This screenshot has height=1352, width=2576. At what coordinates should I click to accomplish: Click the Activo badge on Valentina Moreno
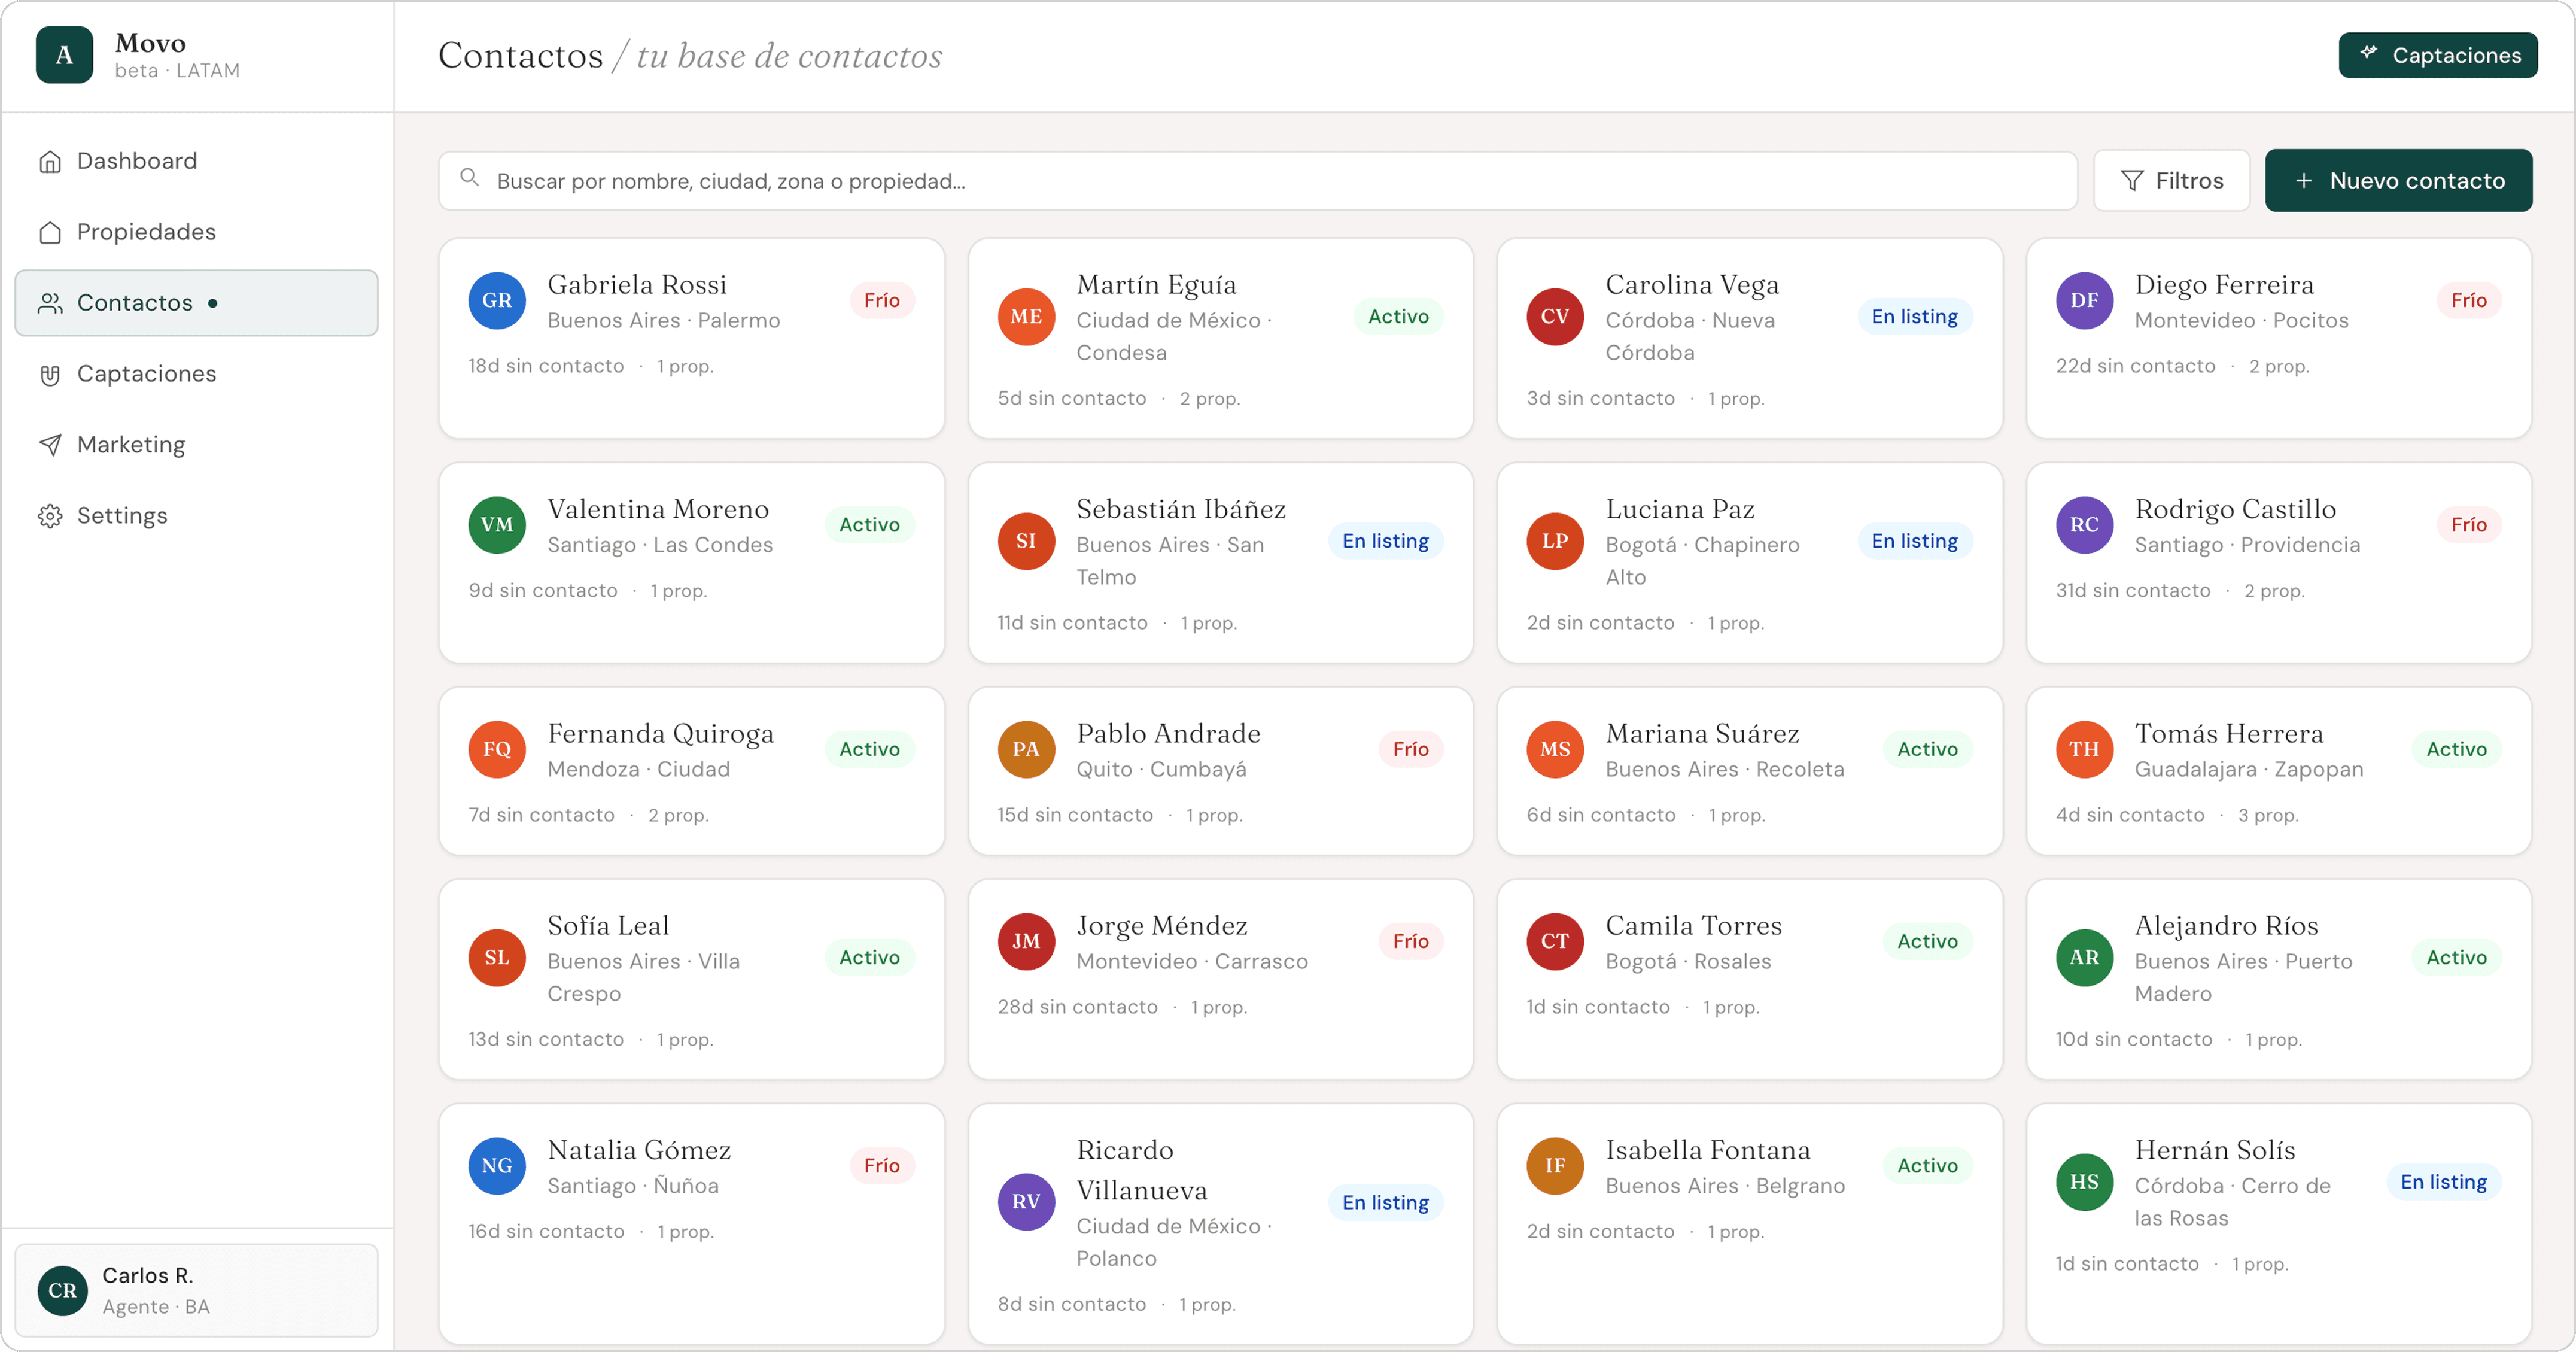pos(868,525)
